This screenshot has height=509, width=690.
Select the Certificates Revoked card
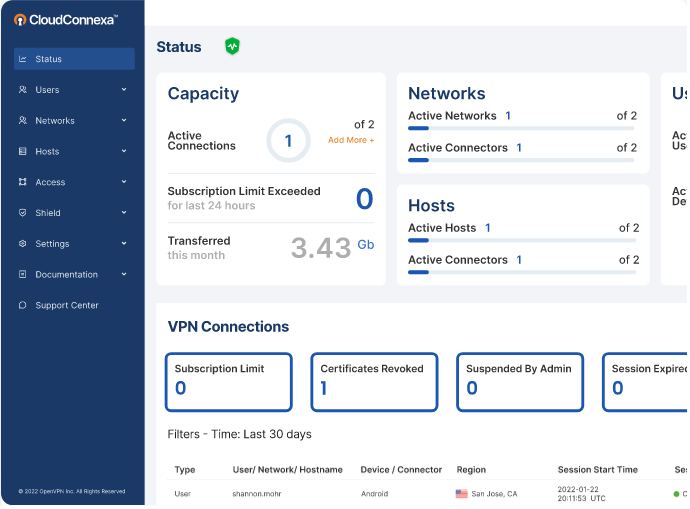coord(374,382)
